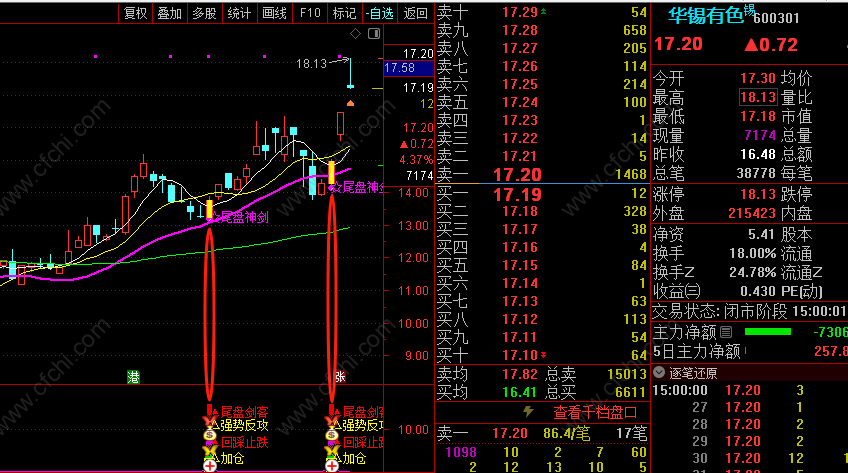The height and width of the screenshot is (473, 848).
Task: Expand the 逐笔还原 dropdown arrow
Action: click(659, 372)
